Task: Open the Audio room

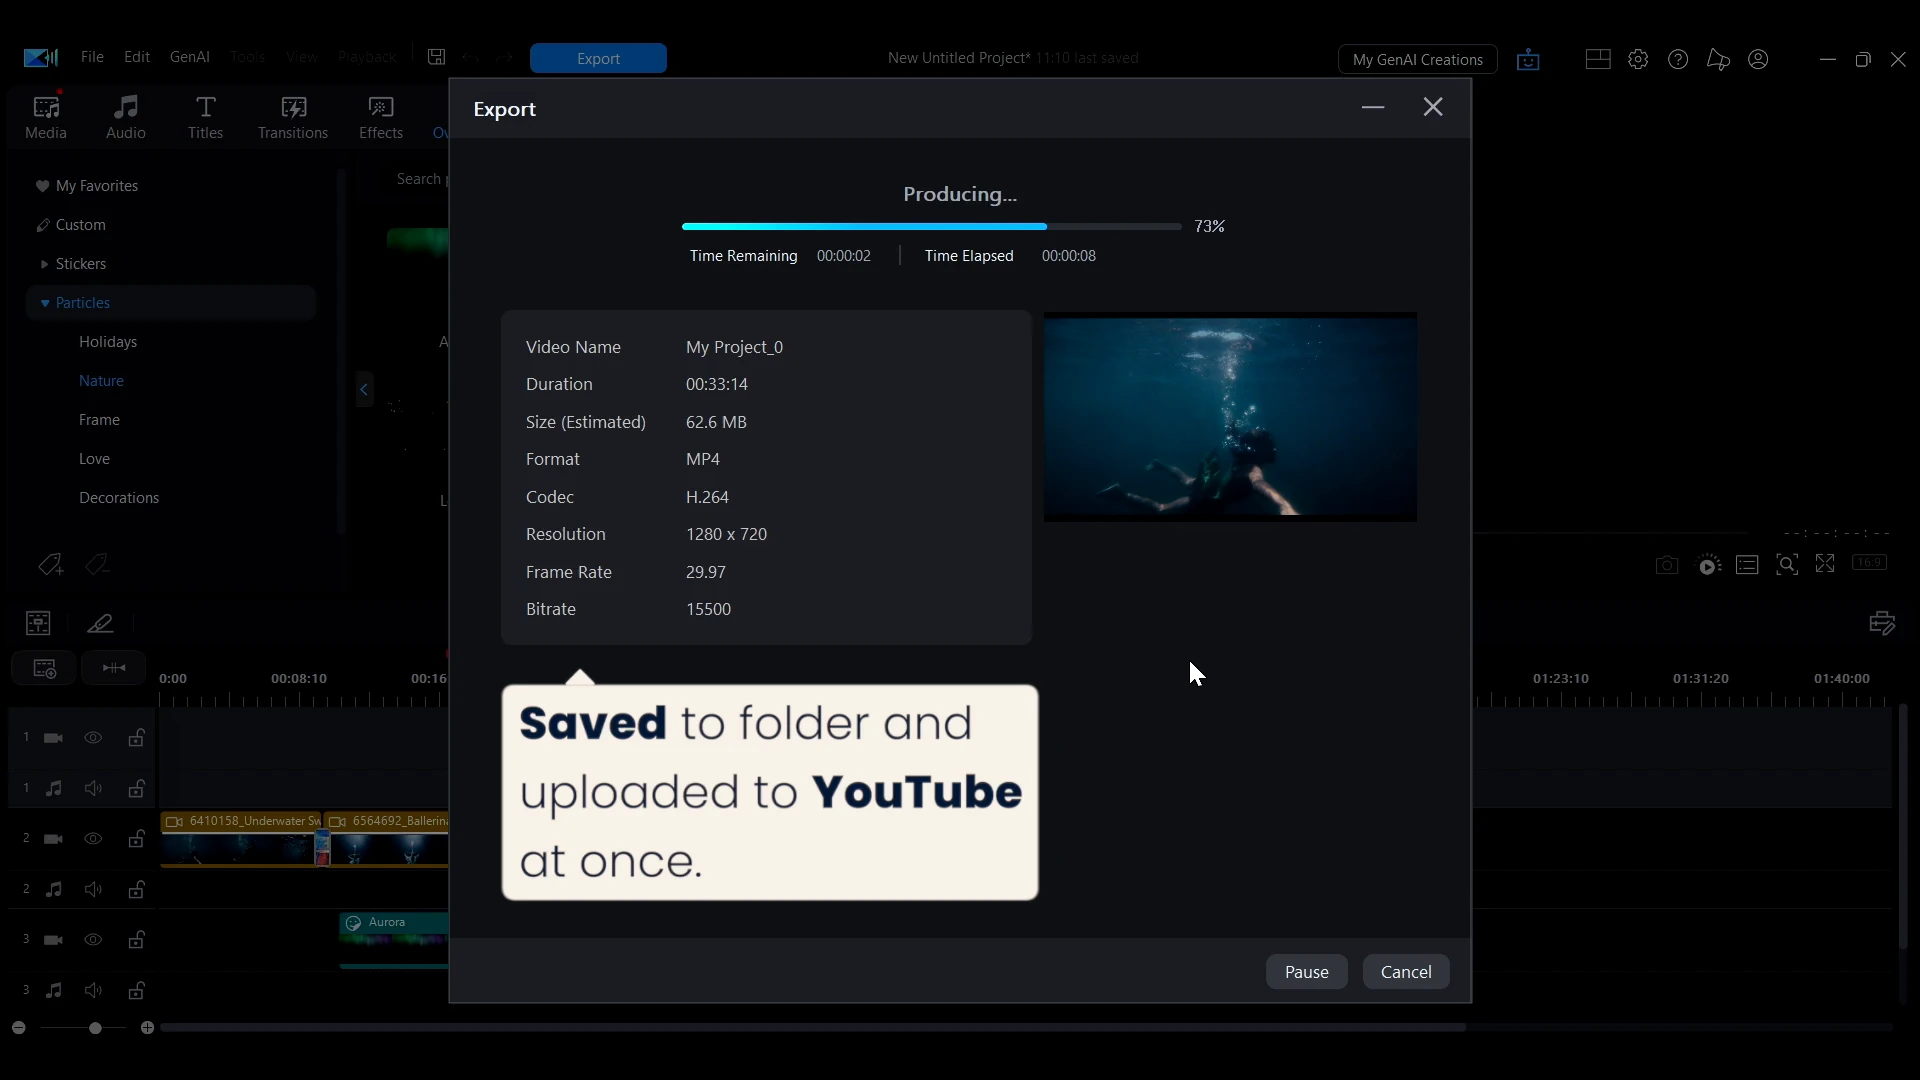Action: pos(126,117)
